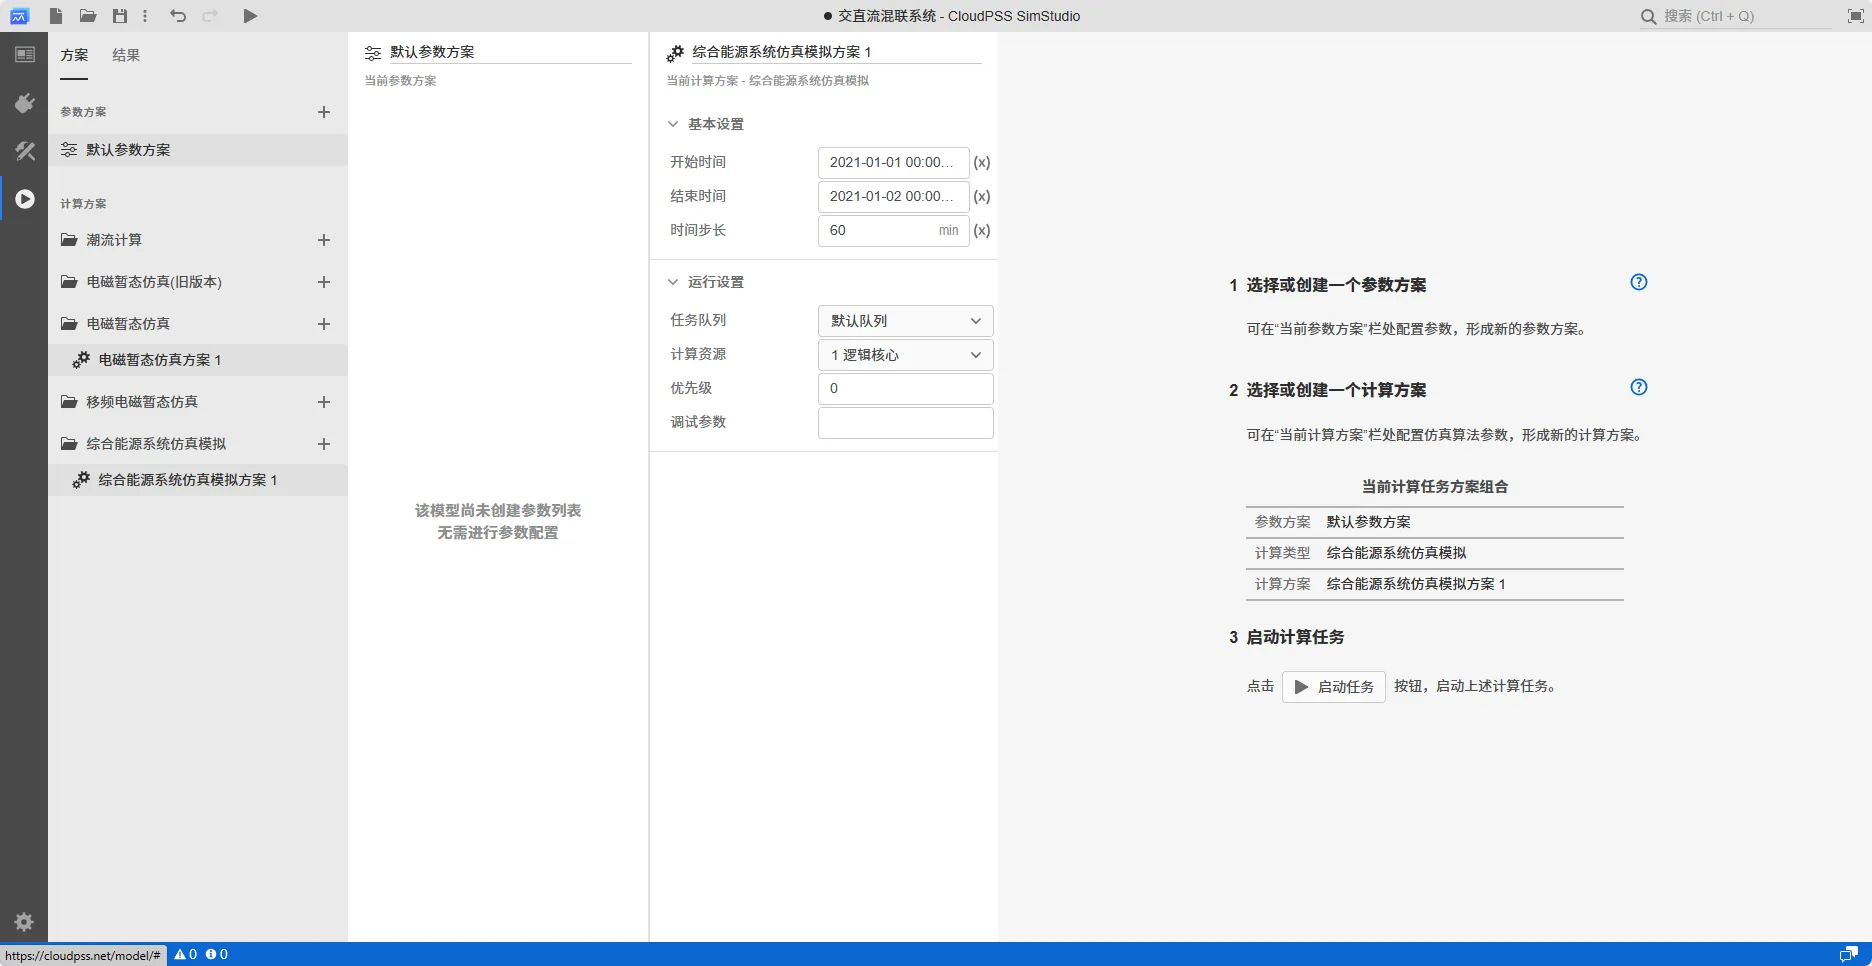Edit the 结束时间 field
This screenshot has width=1872, height=966.
893,196
